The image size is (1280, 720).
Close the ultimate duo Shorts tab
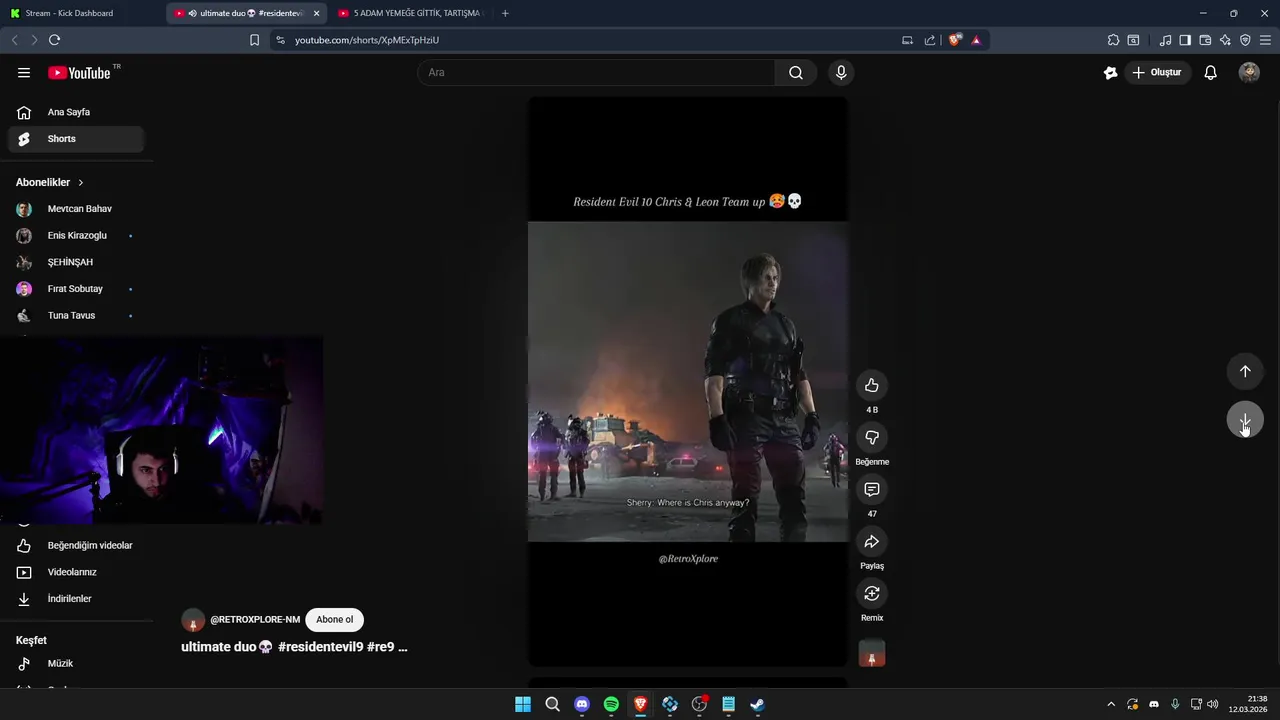316,13
